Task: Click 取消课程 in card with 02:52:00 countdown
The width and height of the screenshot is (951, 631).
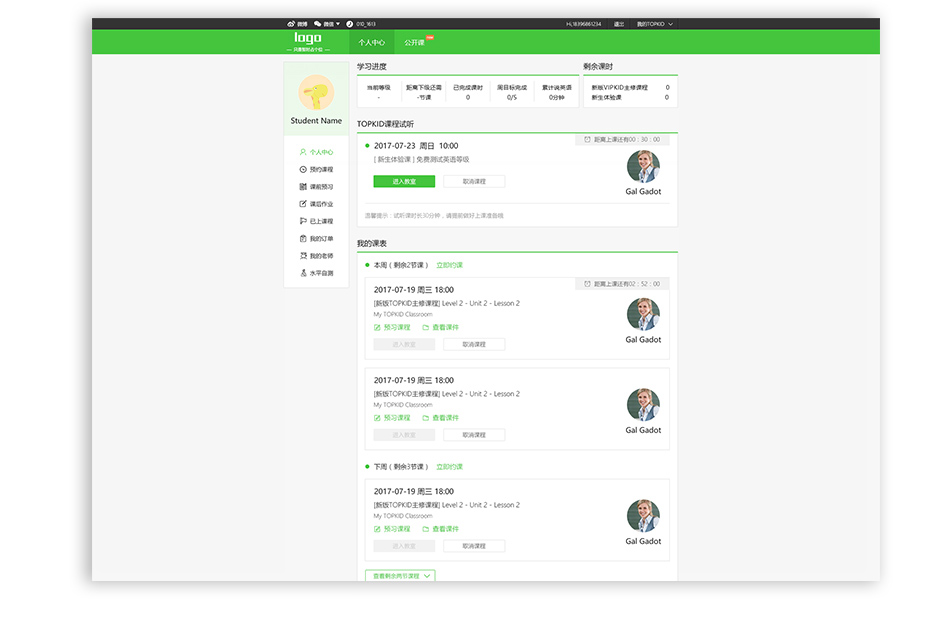Action: tap(474, 345)
